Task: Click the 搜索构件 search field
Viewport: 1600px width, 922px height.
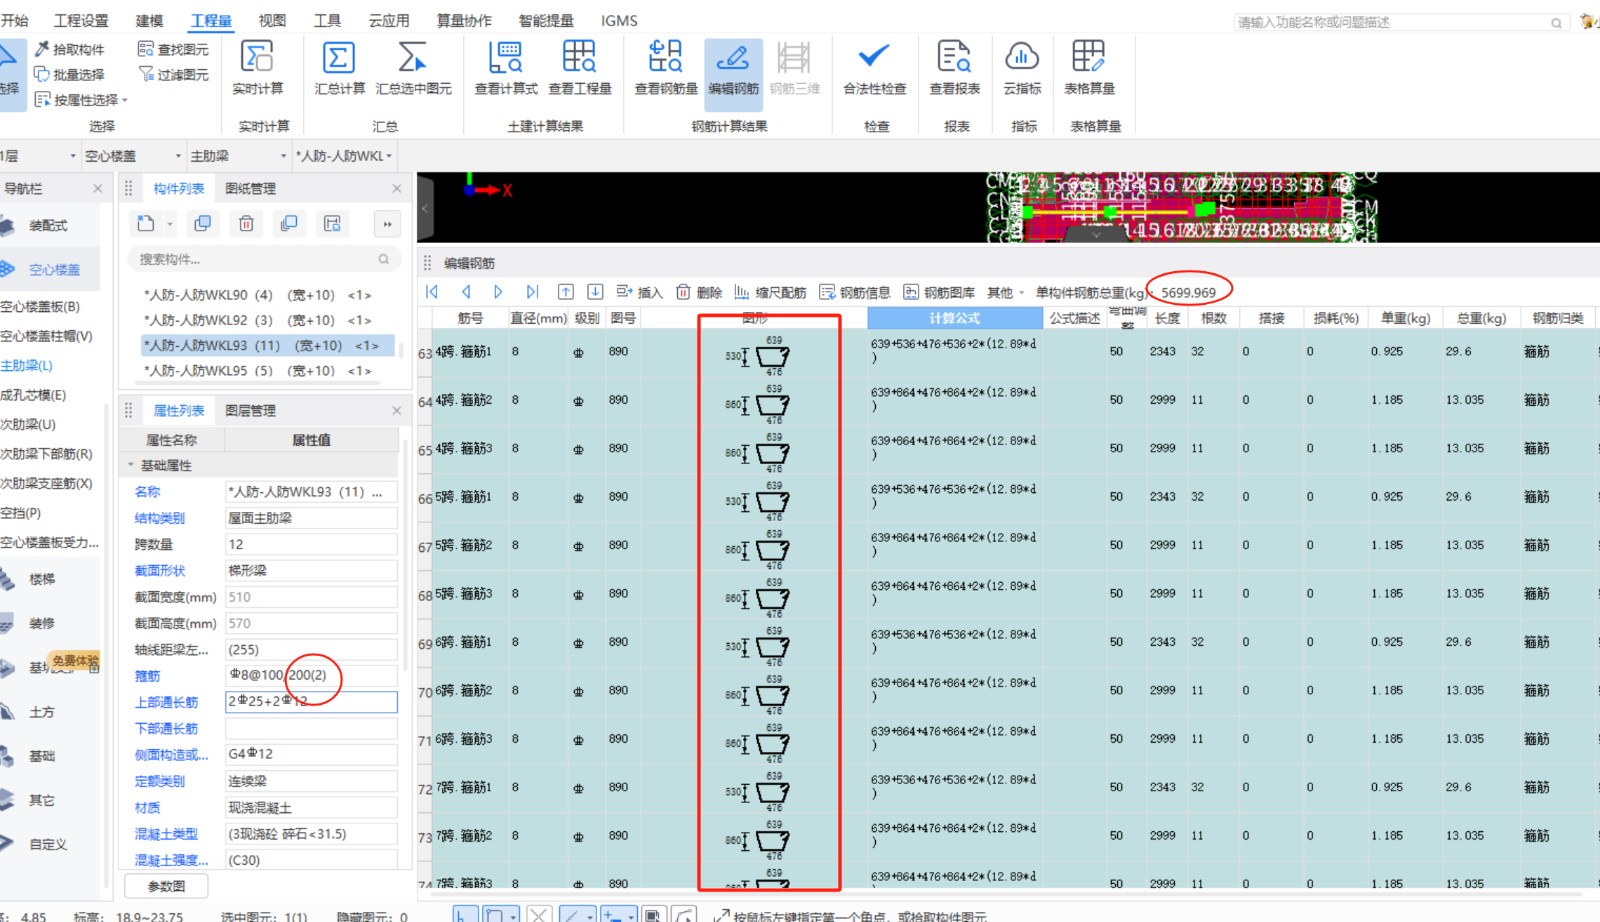Action: point(262,259)
